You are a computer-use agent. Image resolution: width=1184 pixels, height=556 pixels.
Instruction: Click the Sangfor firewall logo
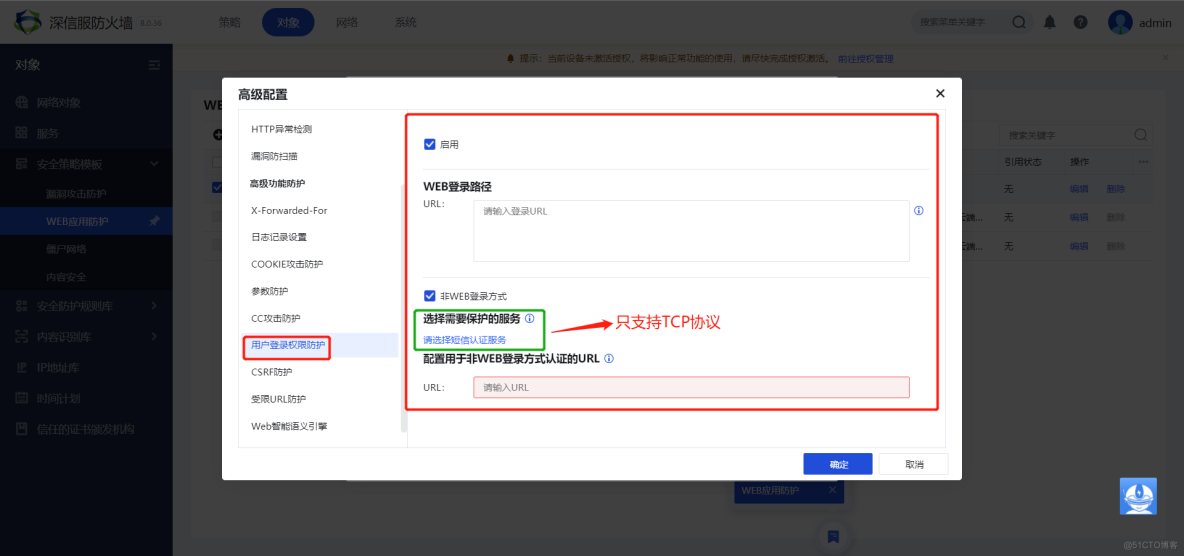tap(28, 22)
